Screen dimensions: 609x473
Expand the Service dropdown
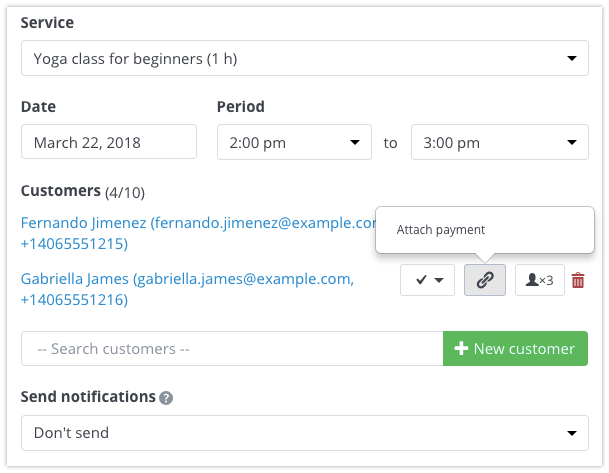[305, 58]
